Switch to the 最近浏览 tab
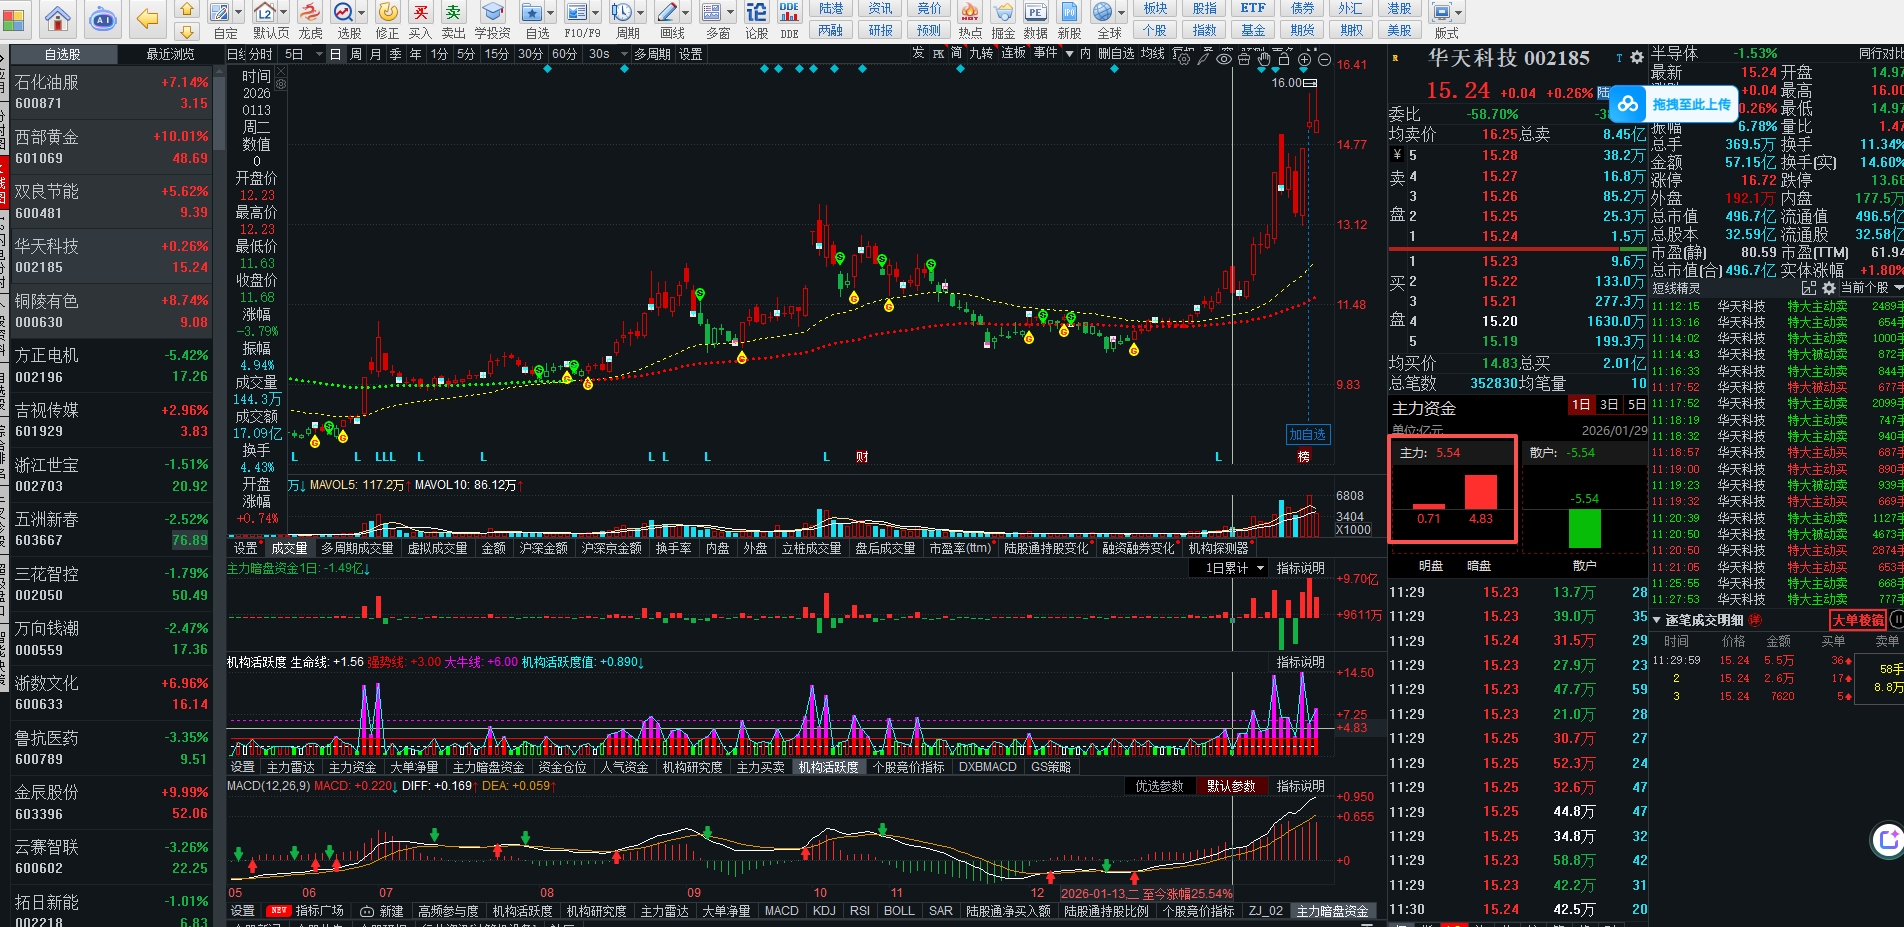 171,54
